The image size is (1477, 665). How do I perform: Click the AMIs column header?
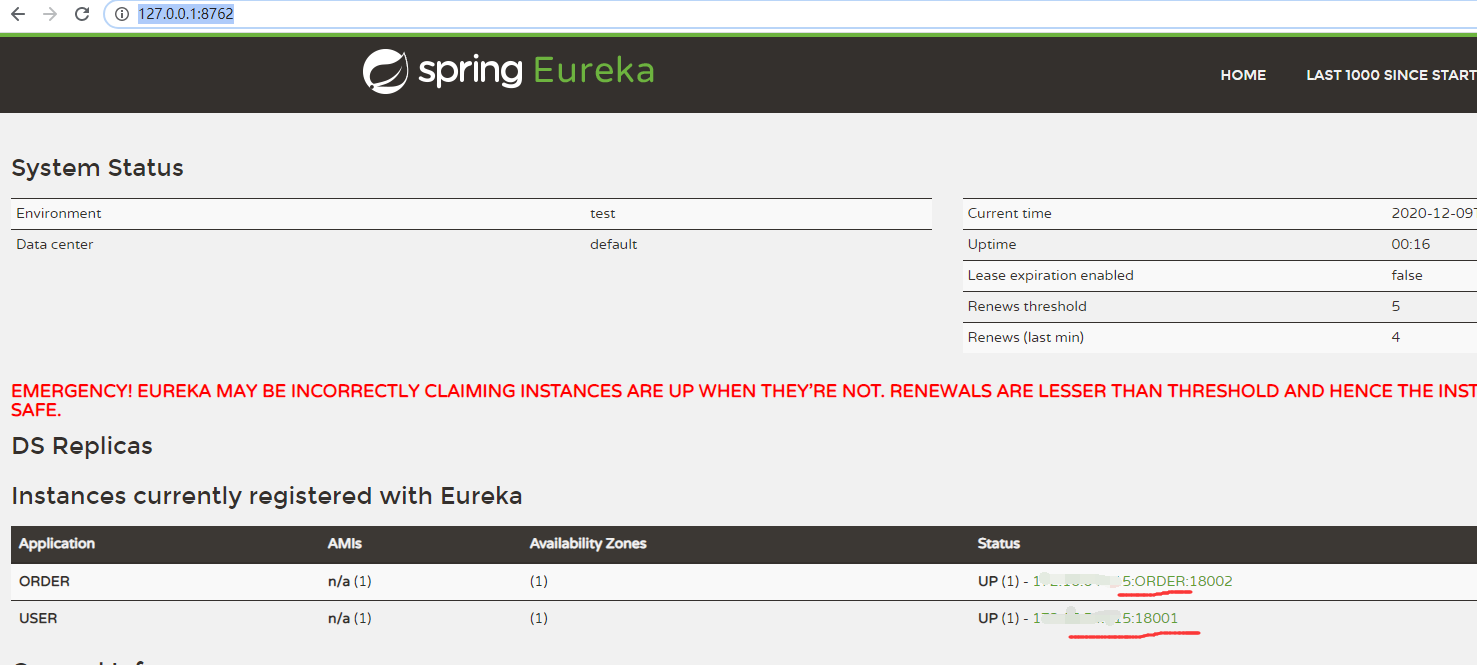tap(345, 543)
